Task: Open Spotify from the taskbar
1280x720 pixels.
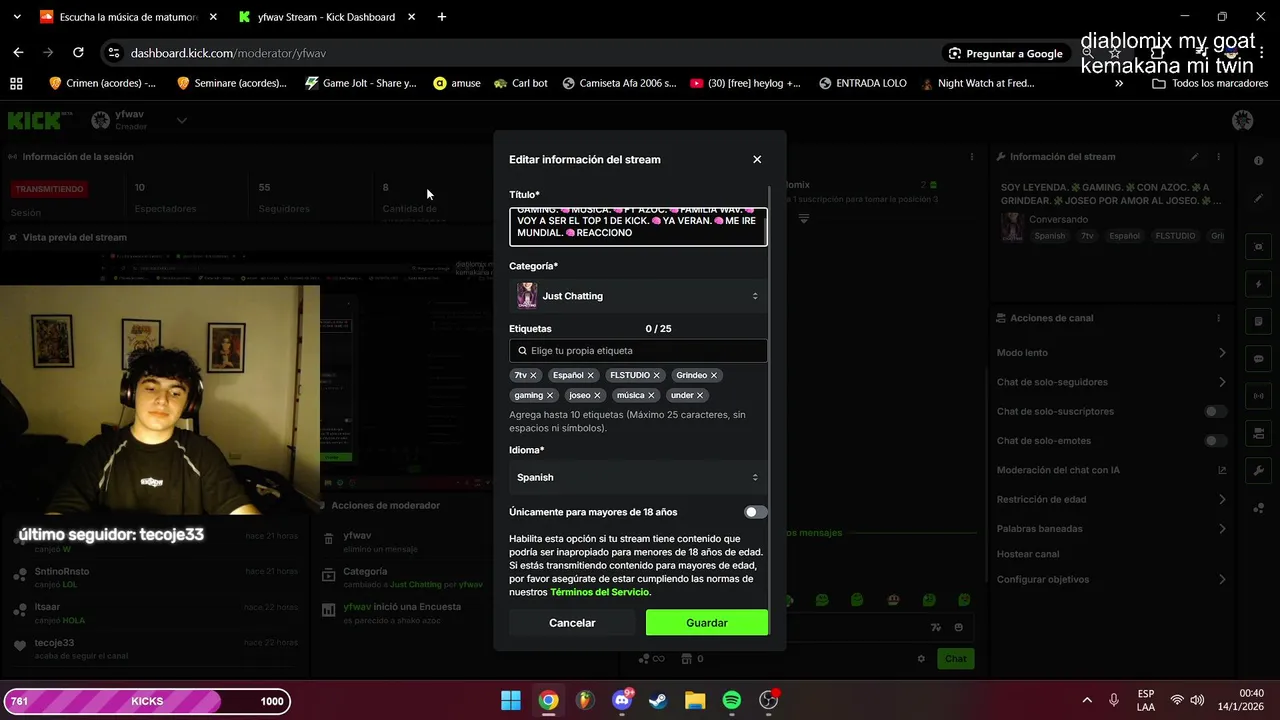Action: click(731, 700)
